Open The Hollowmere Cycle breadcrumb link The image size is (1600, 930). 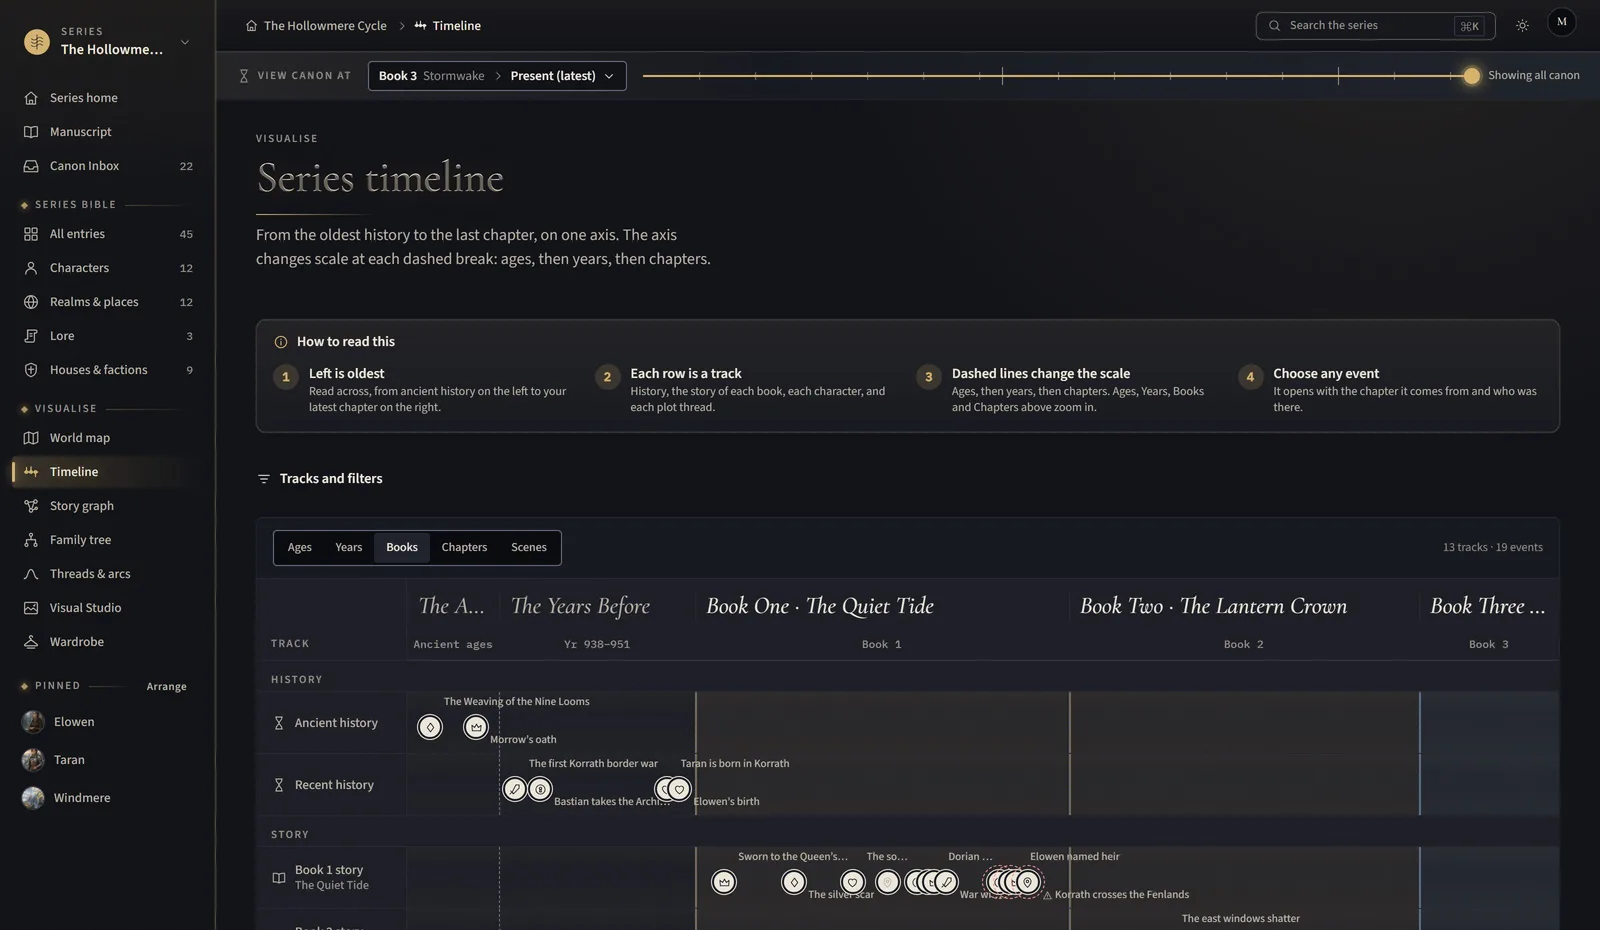pos(325,26)
